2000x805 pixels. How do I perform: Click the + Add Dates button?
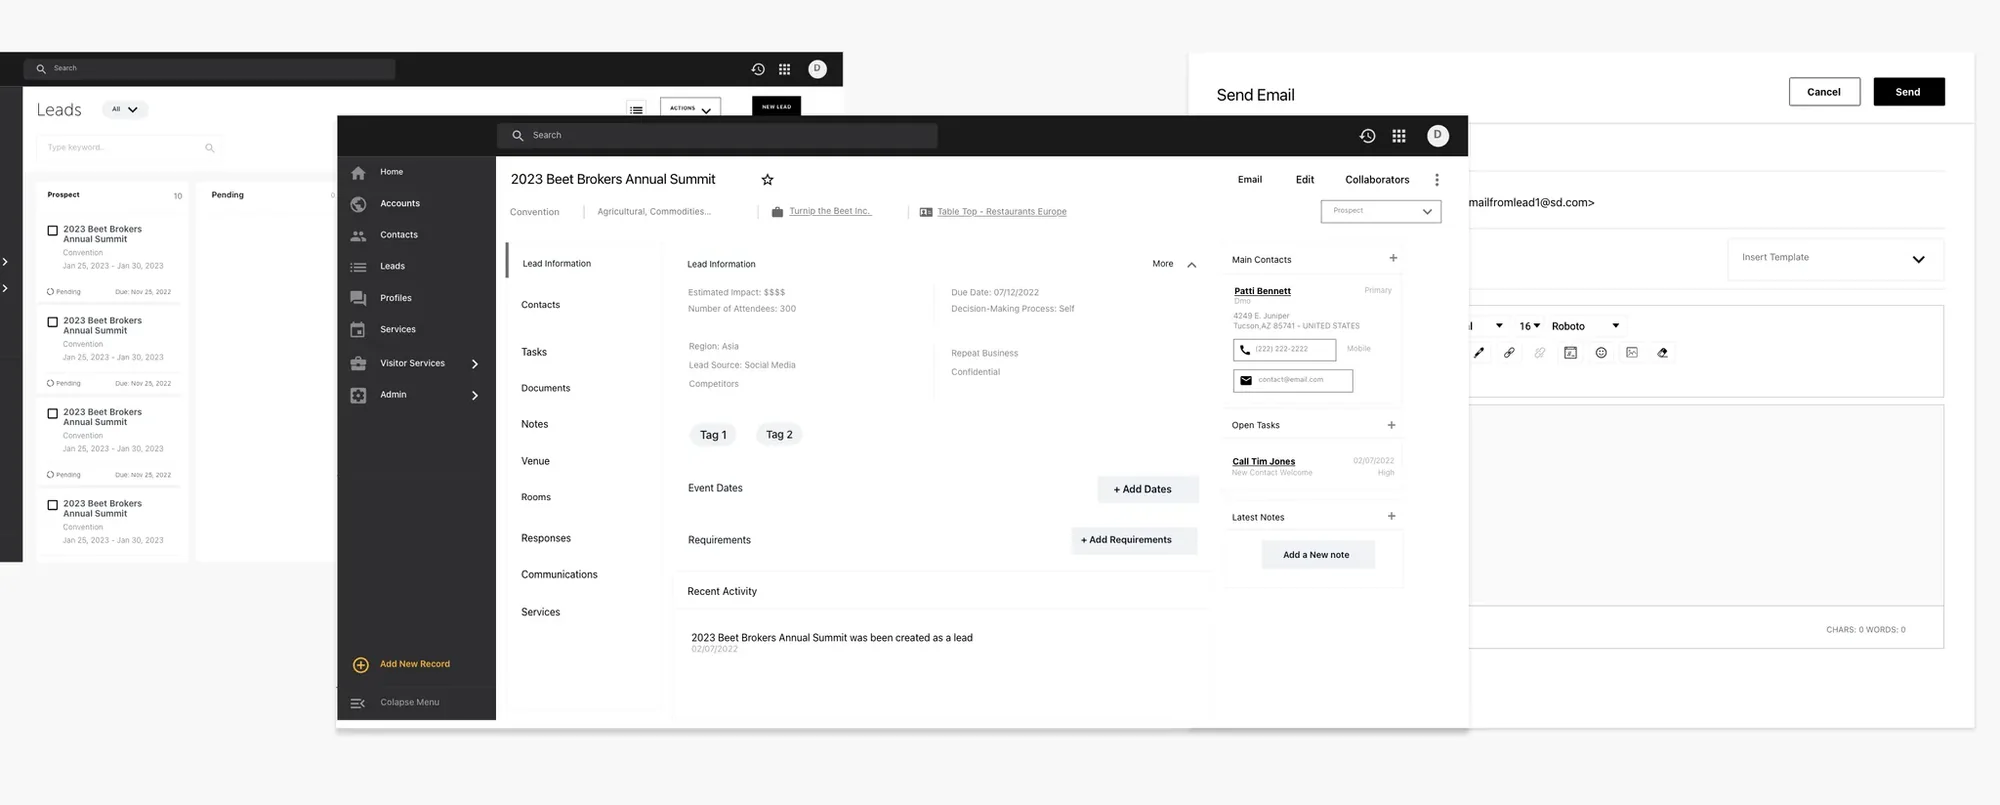(1147, 489)
